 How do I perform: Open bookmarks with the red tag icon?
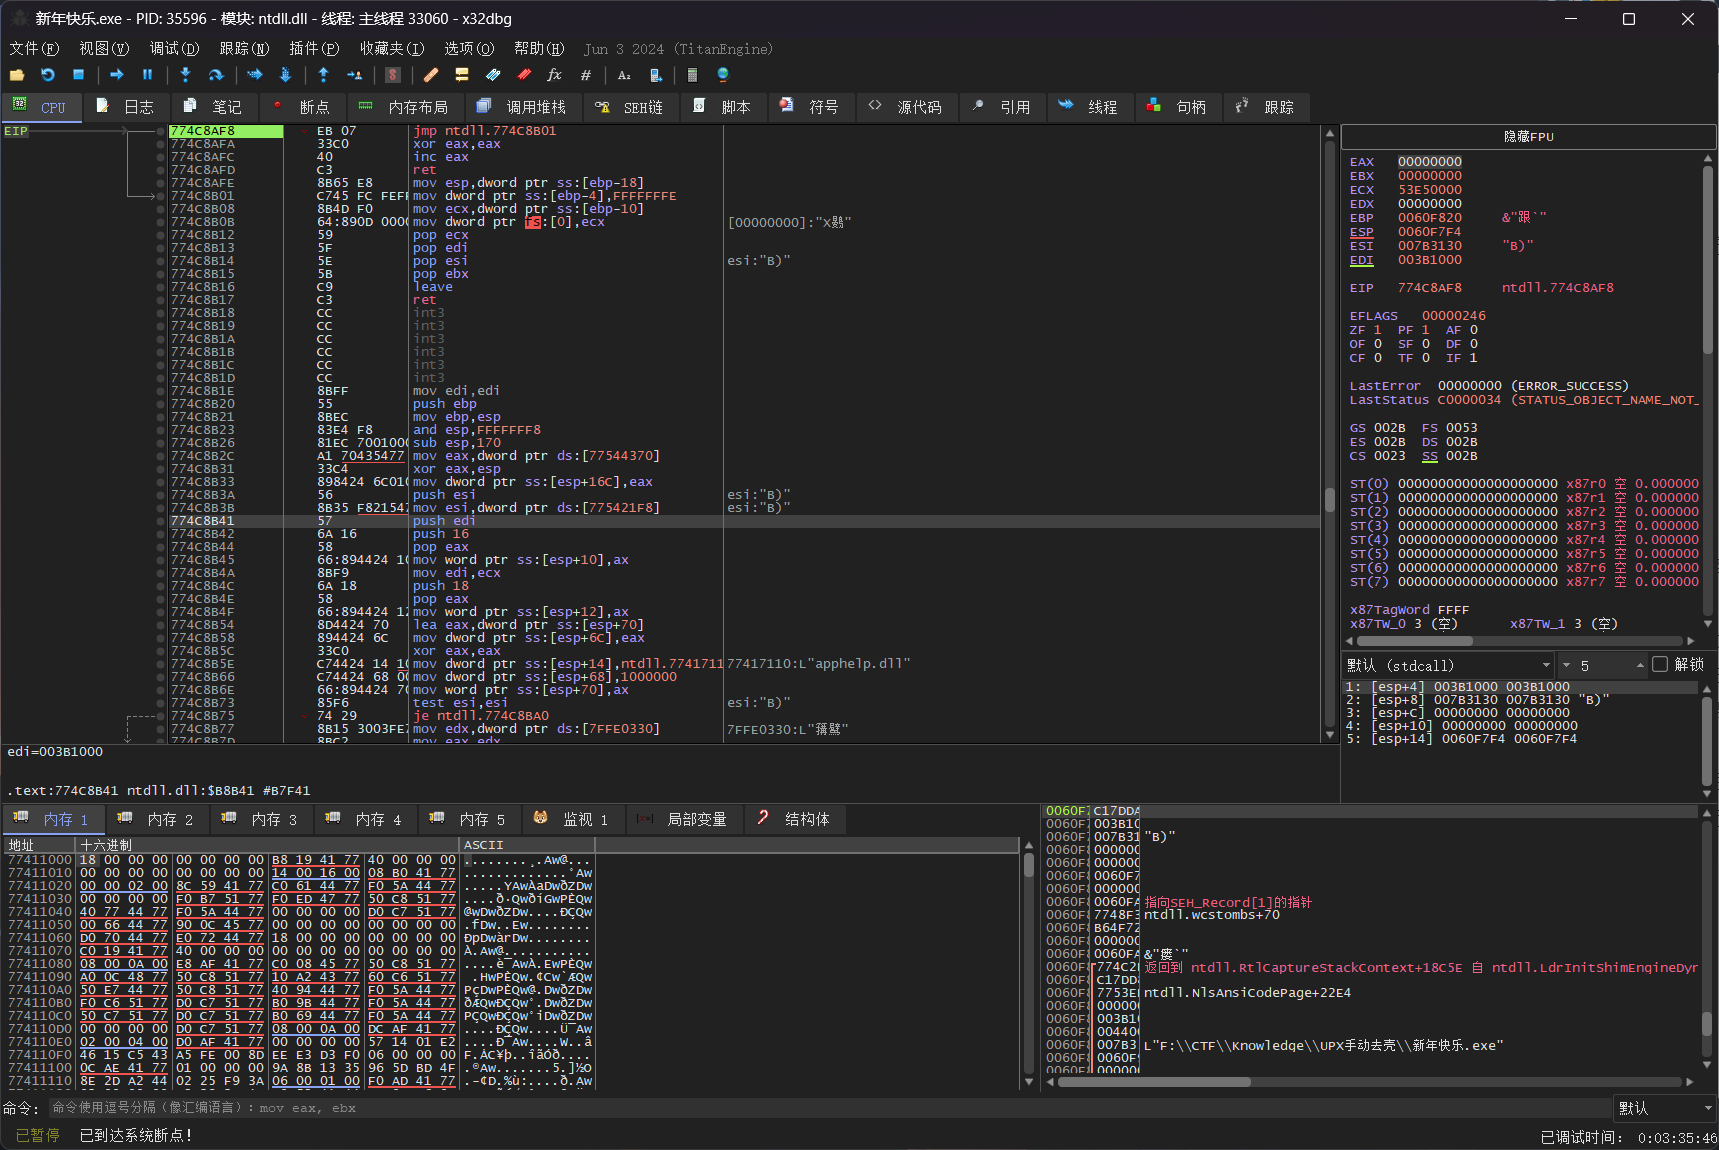524,75
